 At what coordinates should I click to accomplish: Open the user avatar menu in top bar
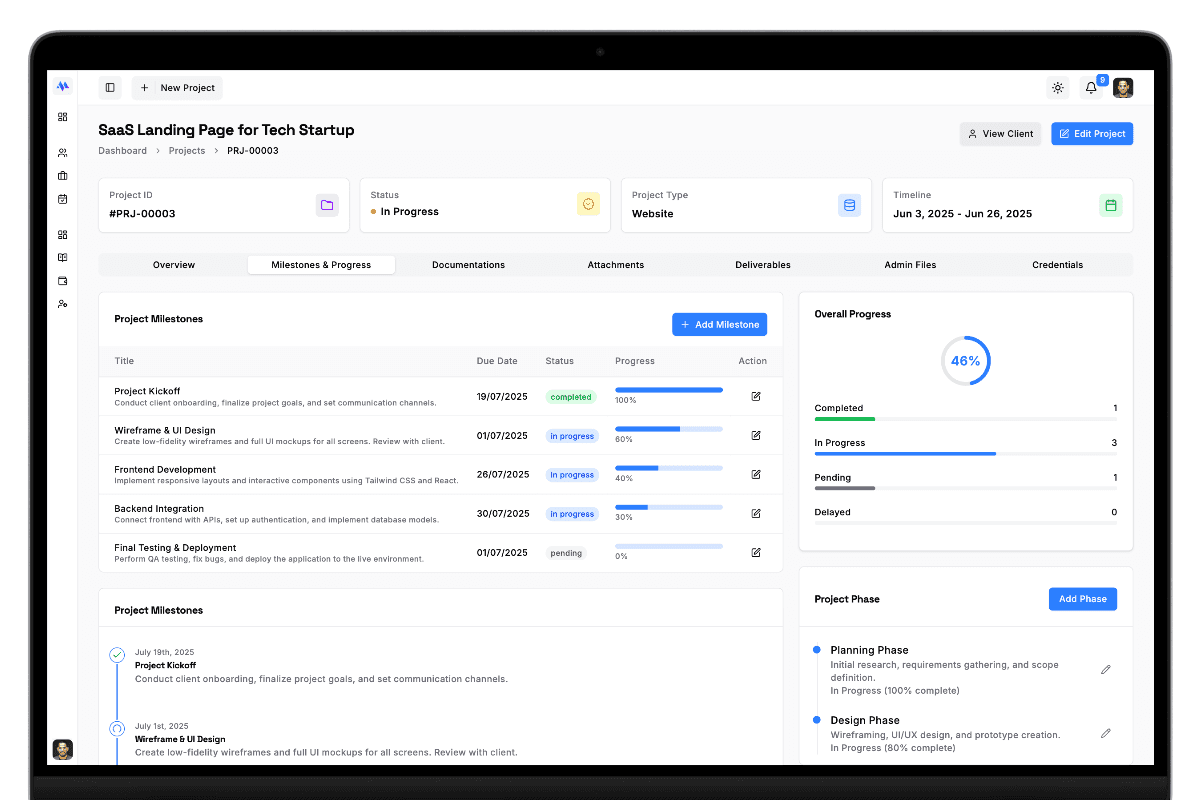[1123, 88]
